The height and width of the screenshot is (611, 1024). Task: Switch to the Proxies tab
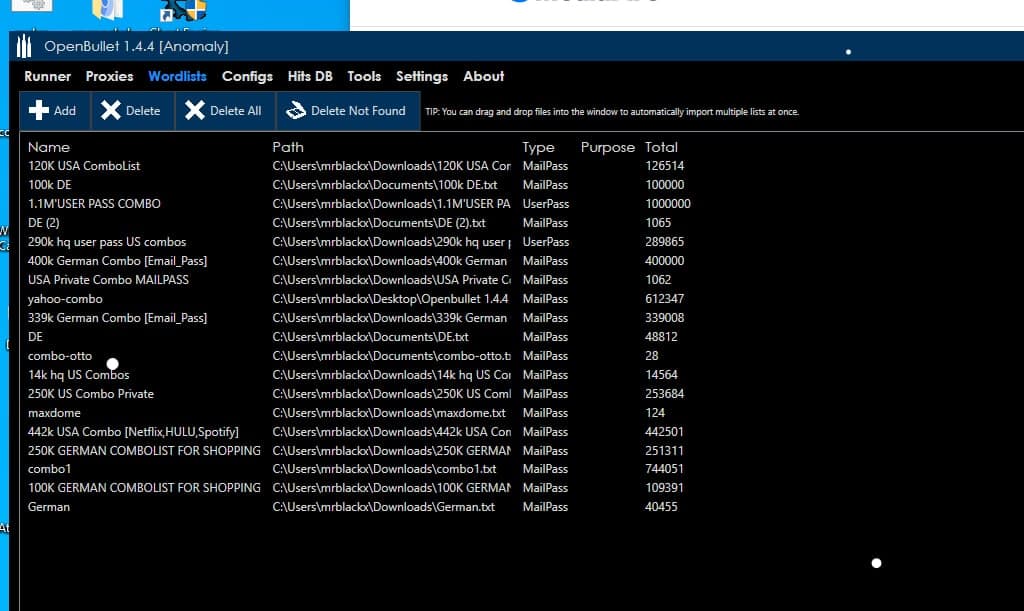coord(109,76)
